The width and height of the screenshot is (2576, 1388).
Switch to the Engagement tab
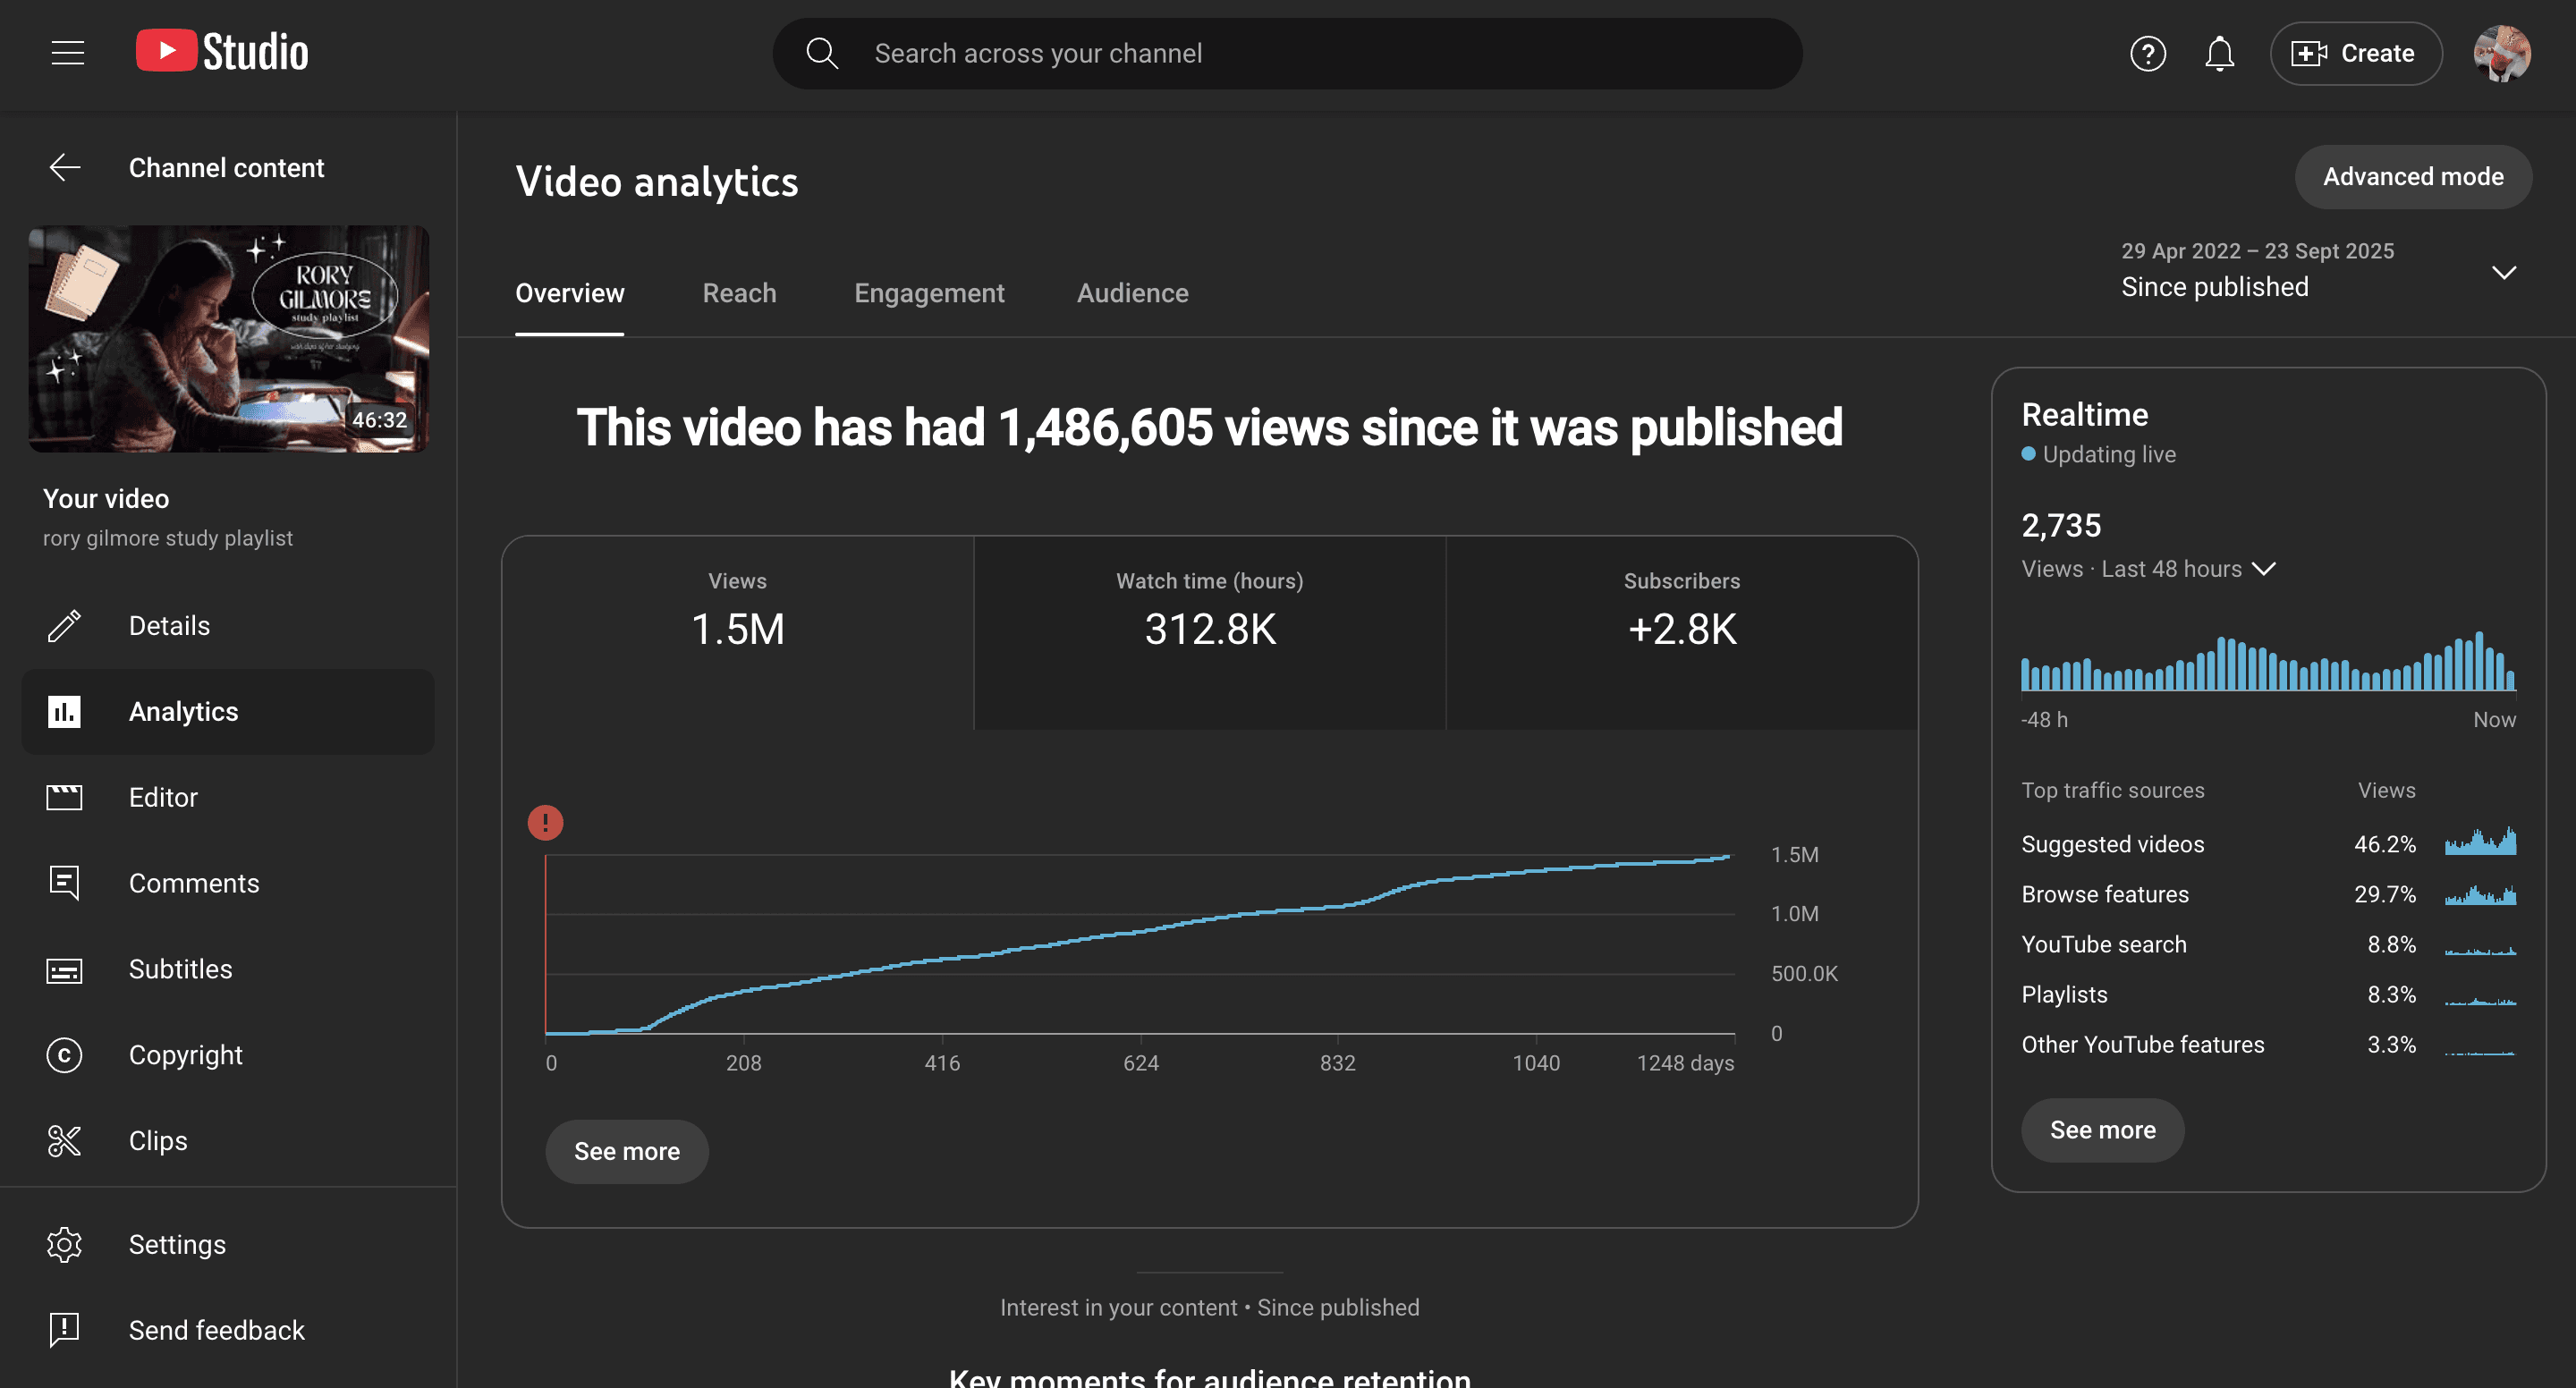click(928, 293)
